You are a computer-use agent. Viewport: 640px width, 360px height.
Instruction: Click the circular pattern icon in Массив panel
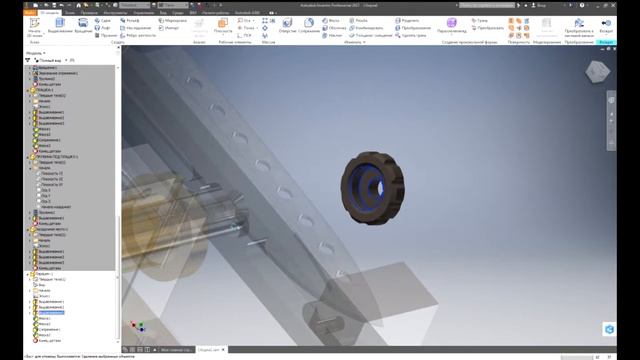[x=265, y=28]
